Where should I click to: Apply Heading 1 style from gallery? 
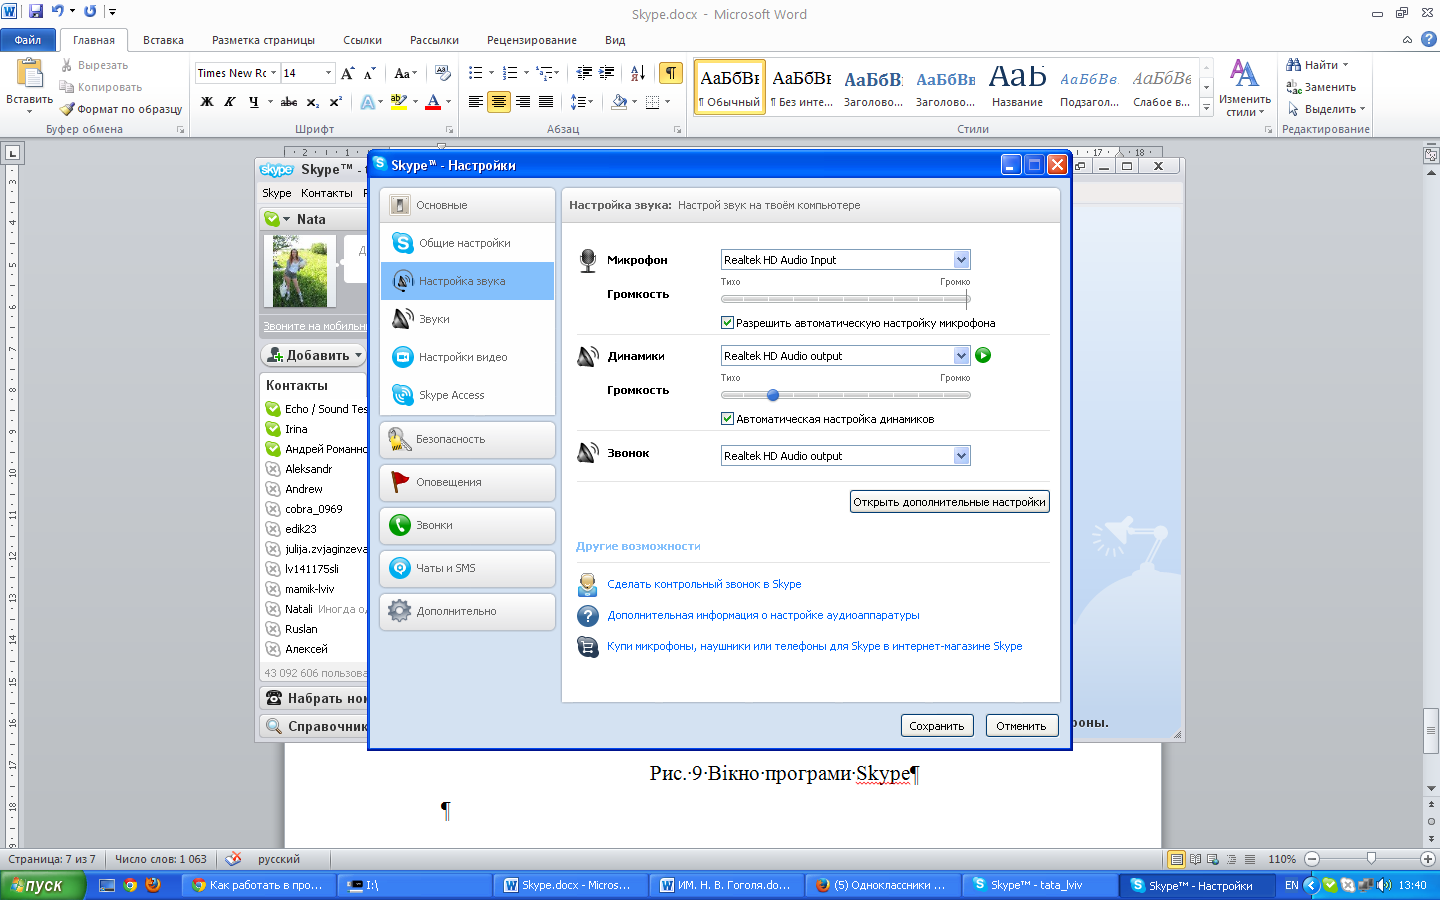[x=873, y=86]
